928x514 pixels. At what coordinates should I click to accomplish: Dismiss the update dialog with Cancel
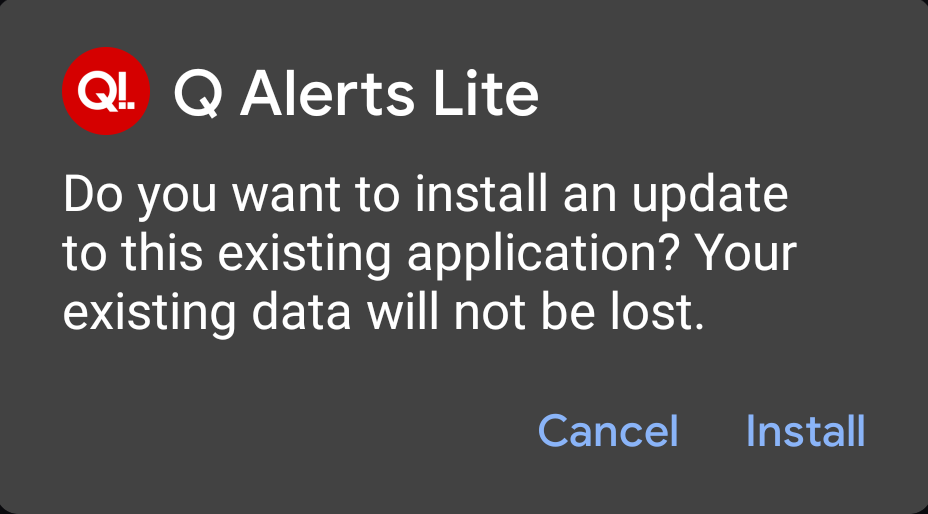[608, 431]
